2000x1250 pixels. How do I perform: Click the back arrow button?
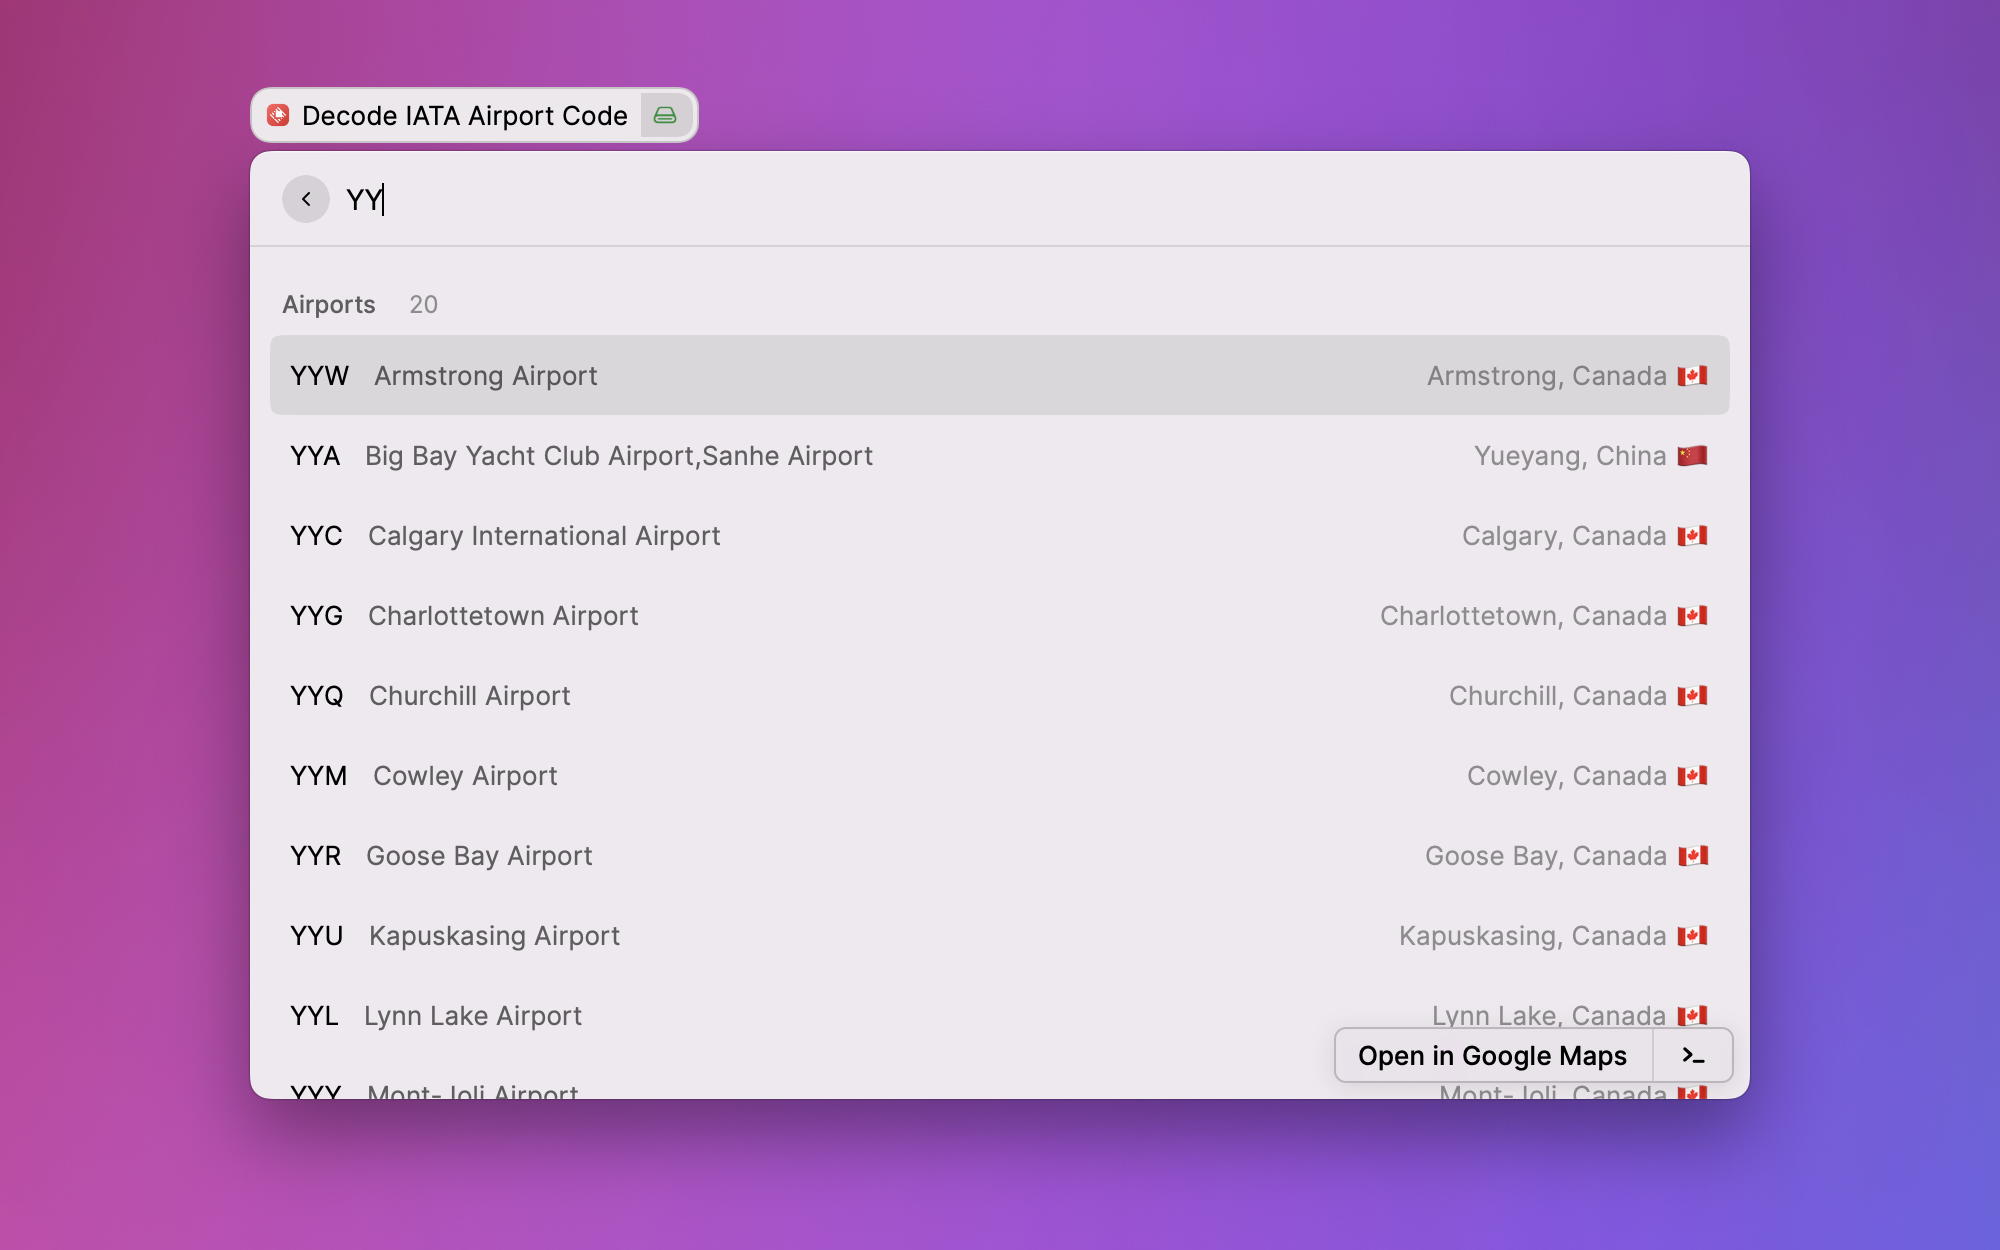click(x=306, y=199)
